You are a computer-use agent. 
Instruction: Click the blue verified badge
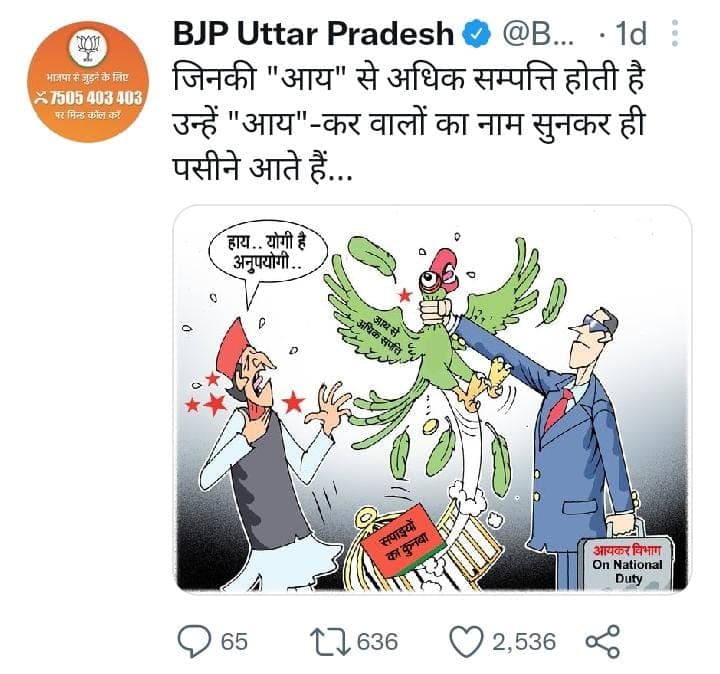[478, 34]
